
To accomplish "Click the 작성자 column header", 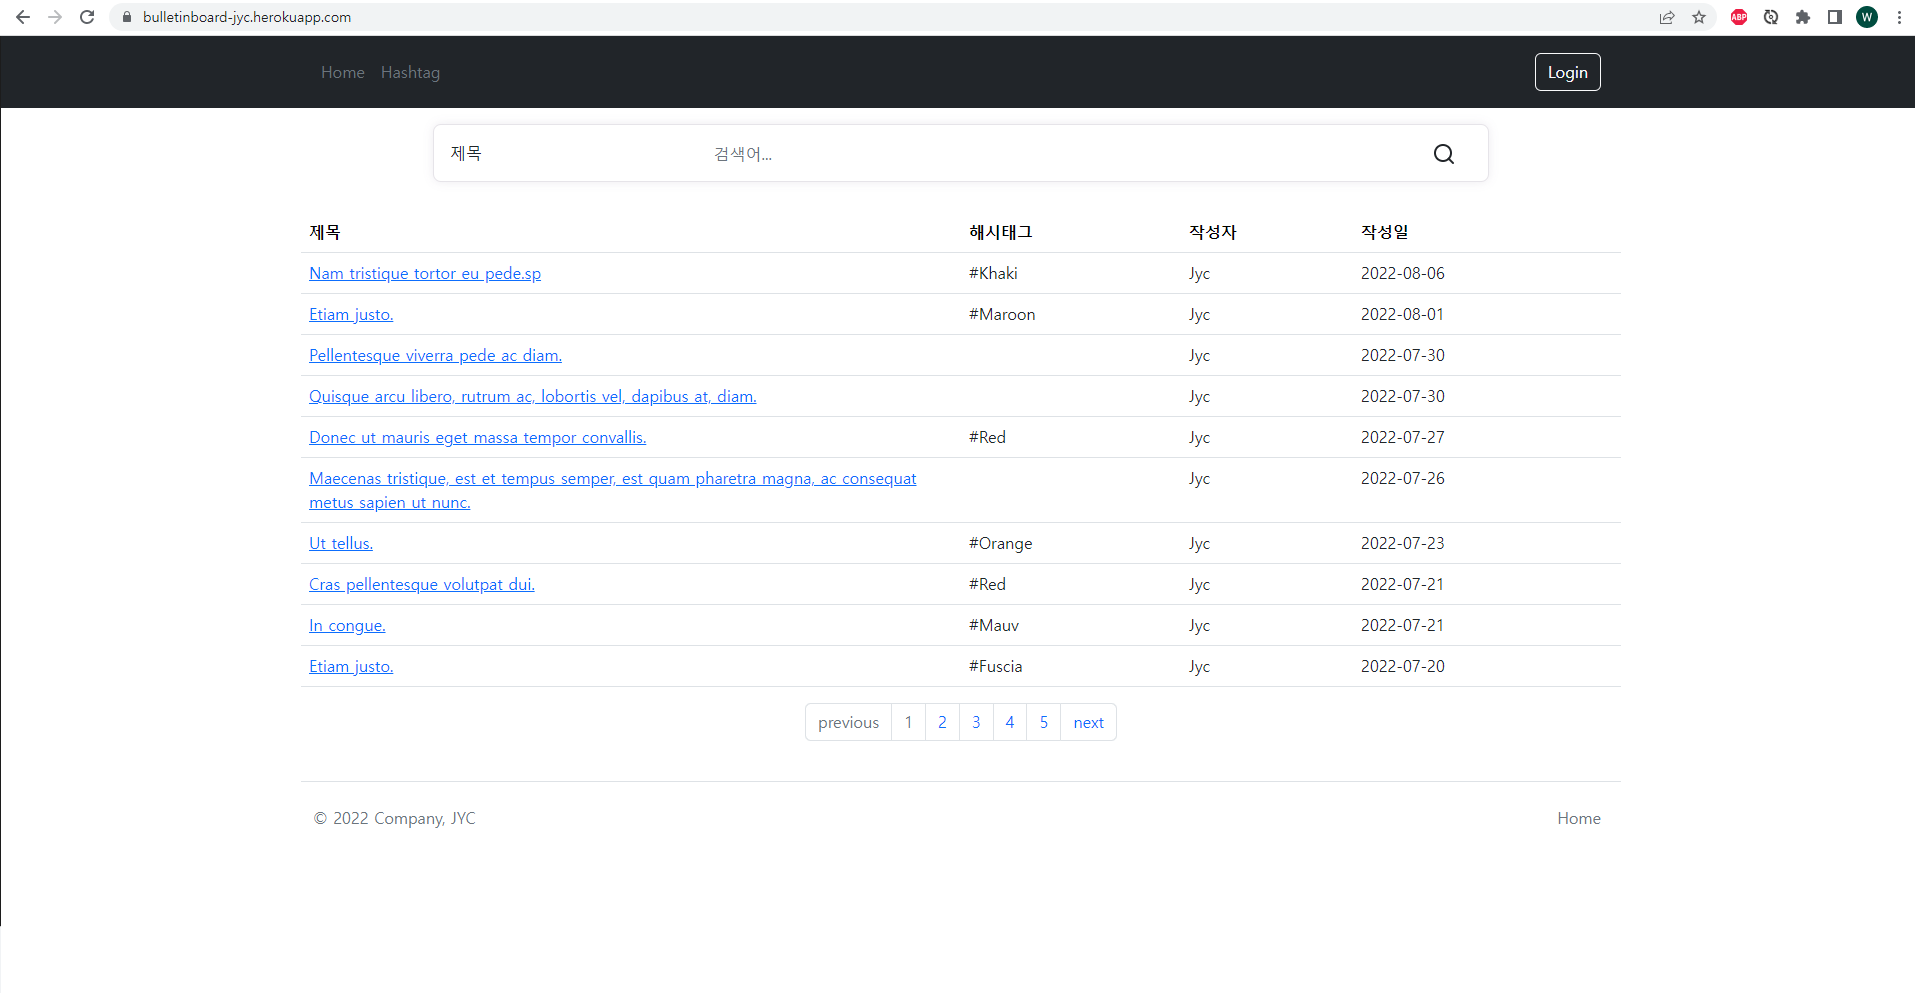I will pyautogui.click(x=1212, y=232).
